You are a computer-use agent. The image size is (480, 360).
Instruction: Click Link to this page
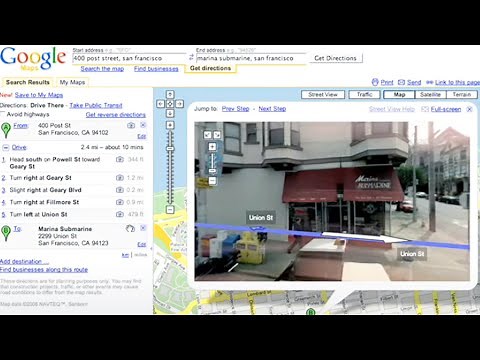pyautogui.click(x=457, y=82)
